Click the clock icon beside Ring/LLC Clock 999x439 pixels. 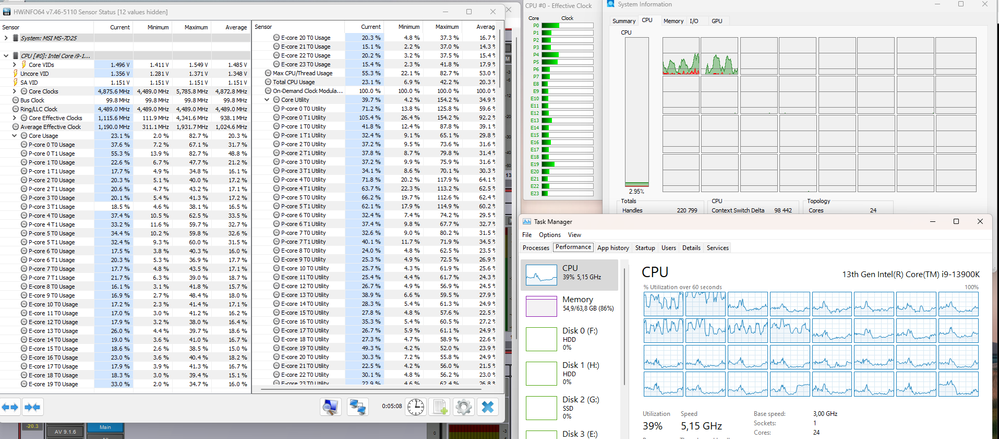tap(15, 109)
